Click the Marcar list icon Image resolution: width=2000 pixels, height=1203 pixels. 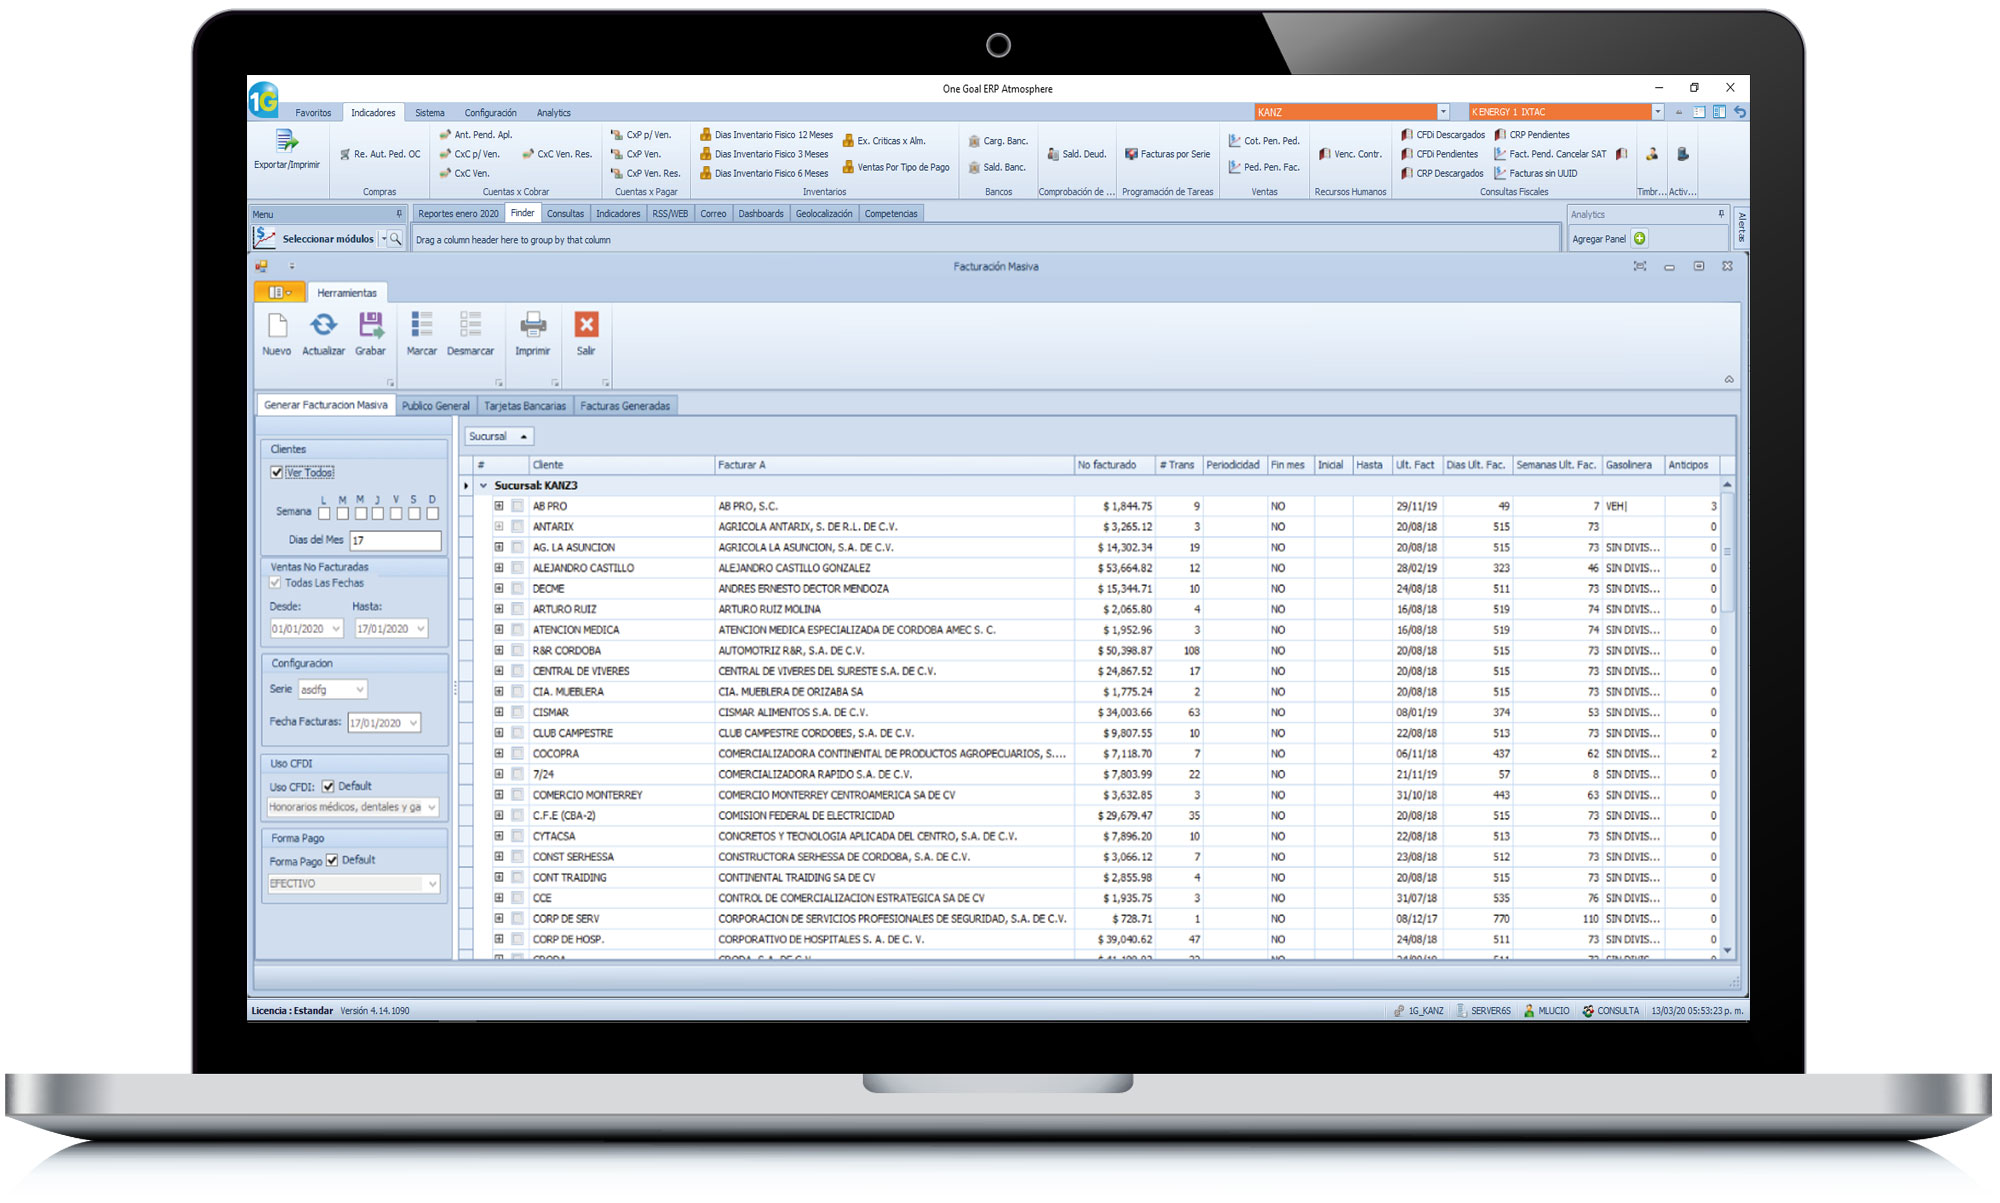[421, 325]
